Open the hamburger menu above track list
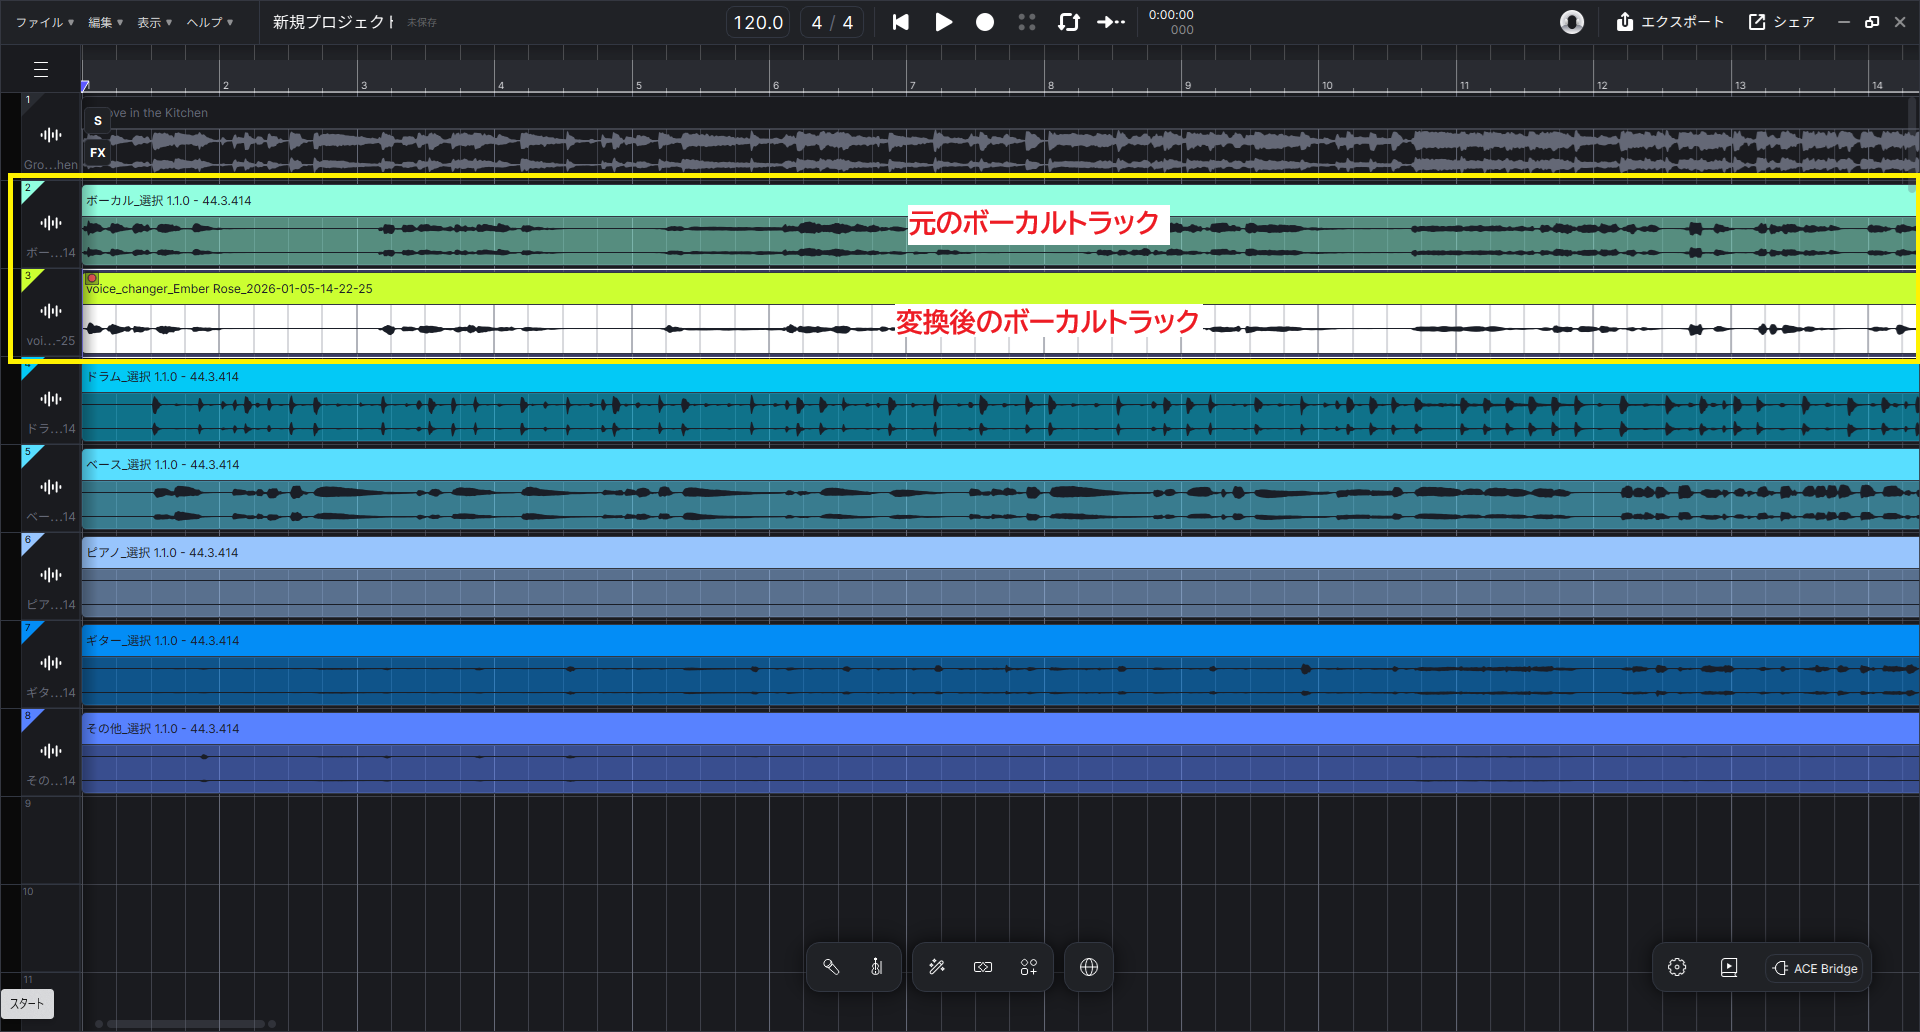The width and height of the screenshot is (1920, 1032). (x=41, y=69)
